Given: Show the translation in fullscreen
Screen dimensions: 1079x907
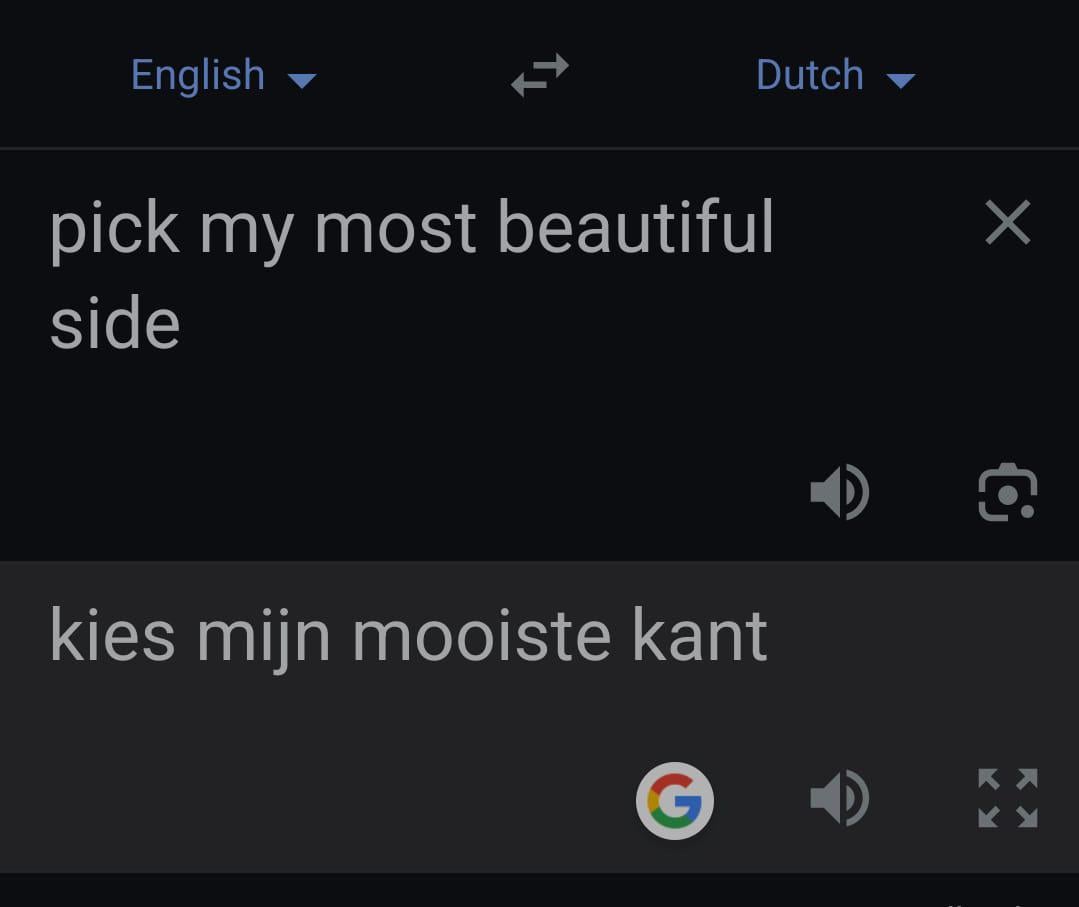Looking at the screenshot, I should (1007, 799).
